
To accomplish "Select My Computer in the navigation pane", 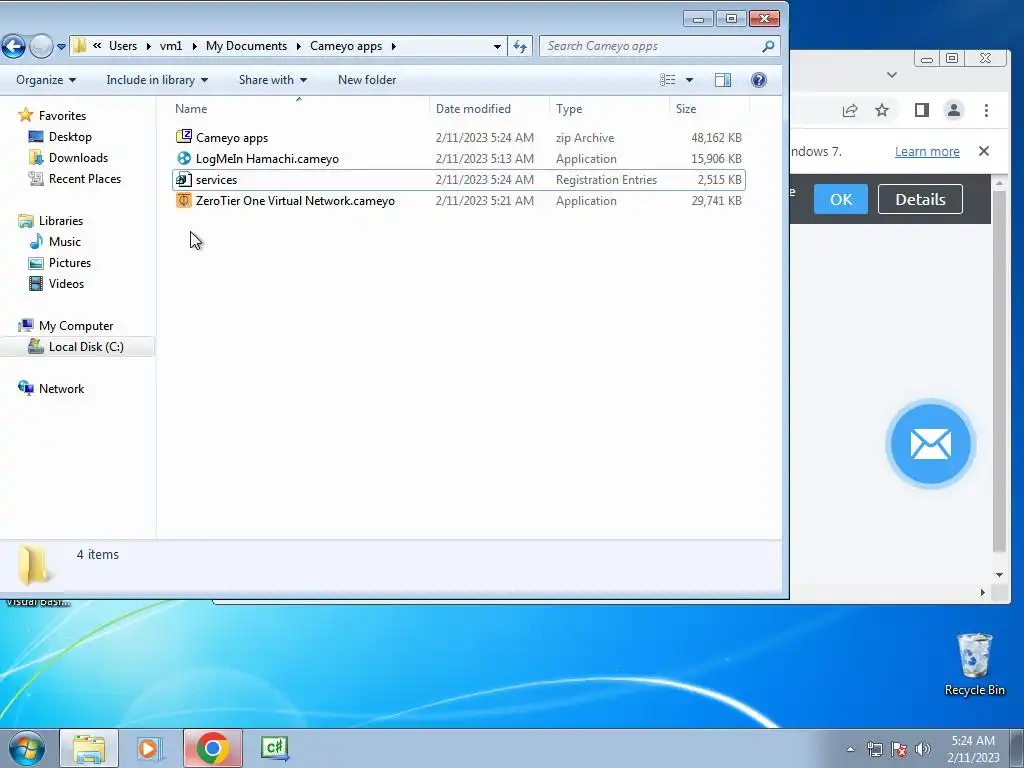I will [75, 325].
